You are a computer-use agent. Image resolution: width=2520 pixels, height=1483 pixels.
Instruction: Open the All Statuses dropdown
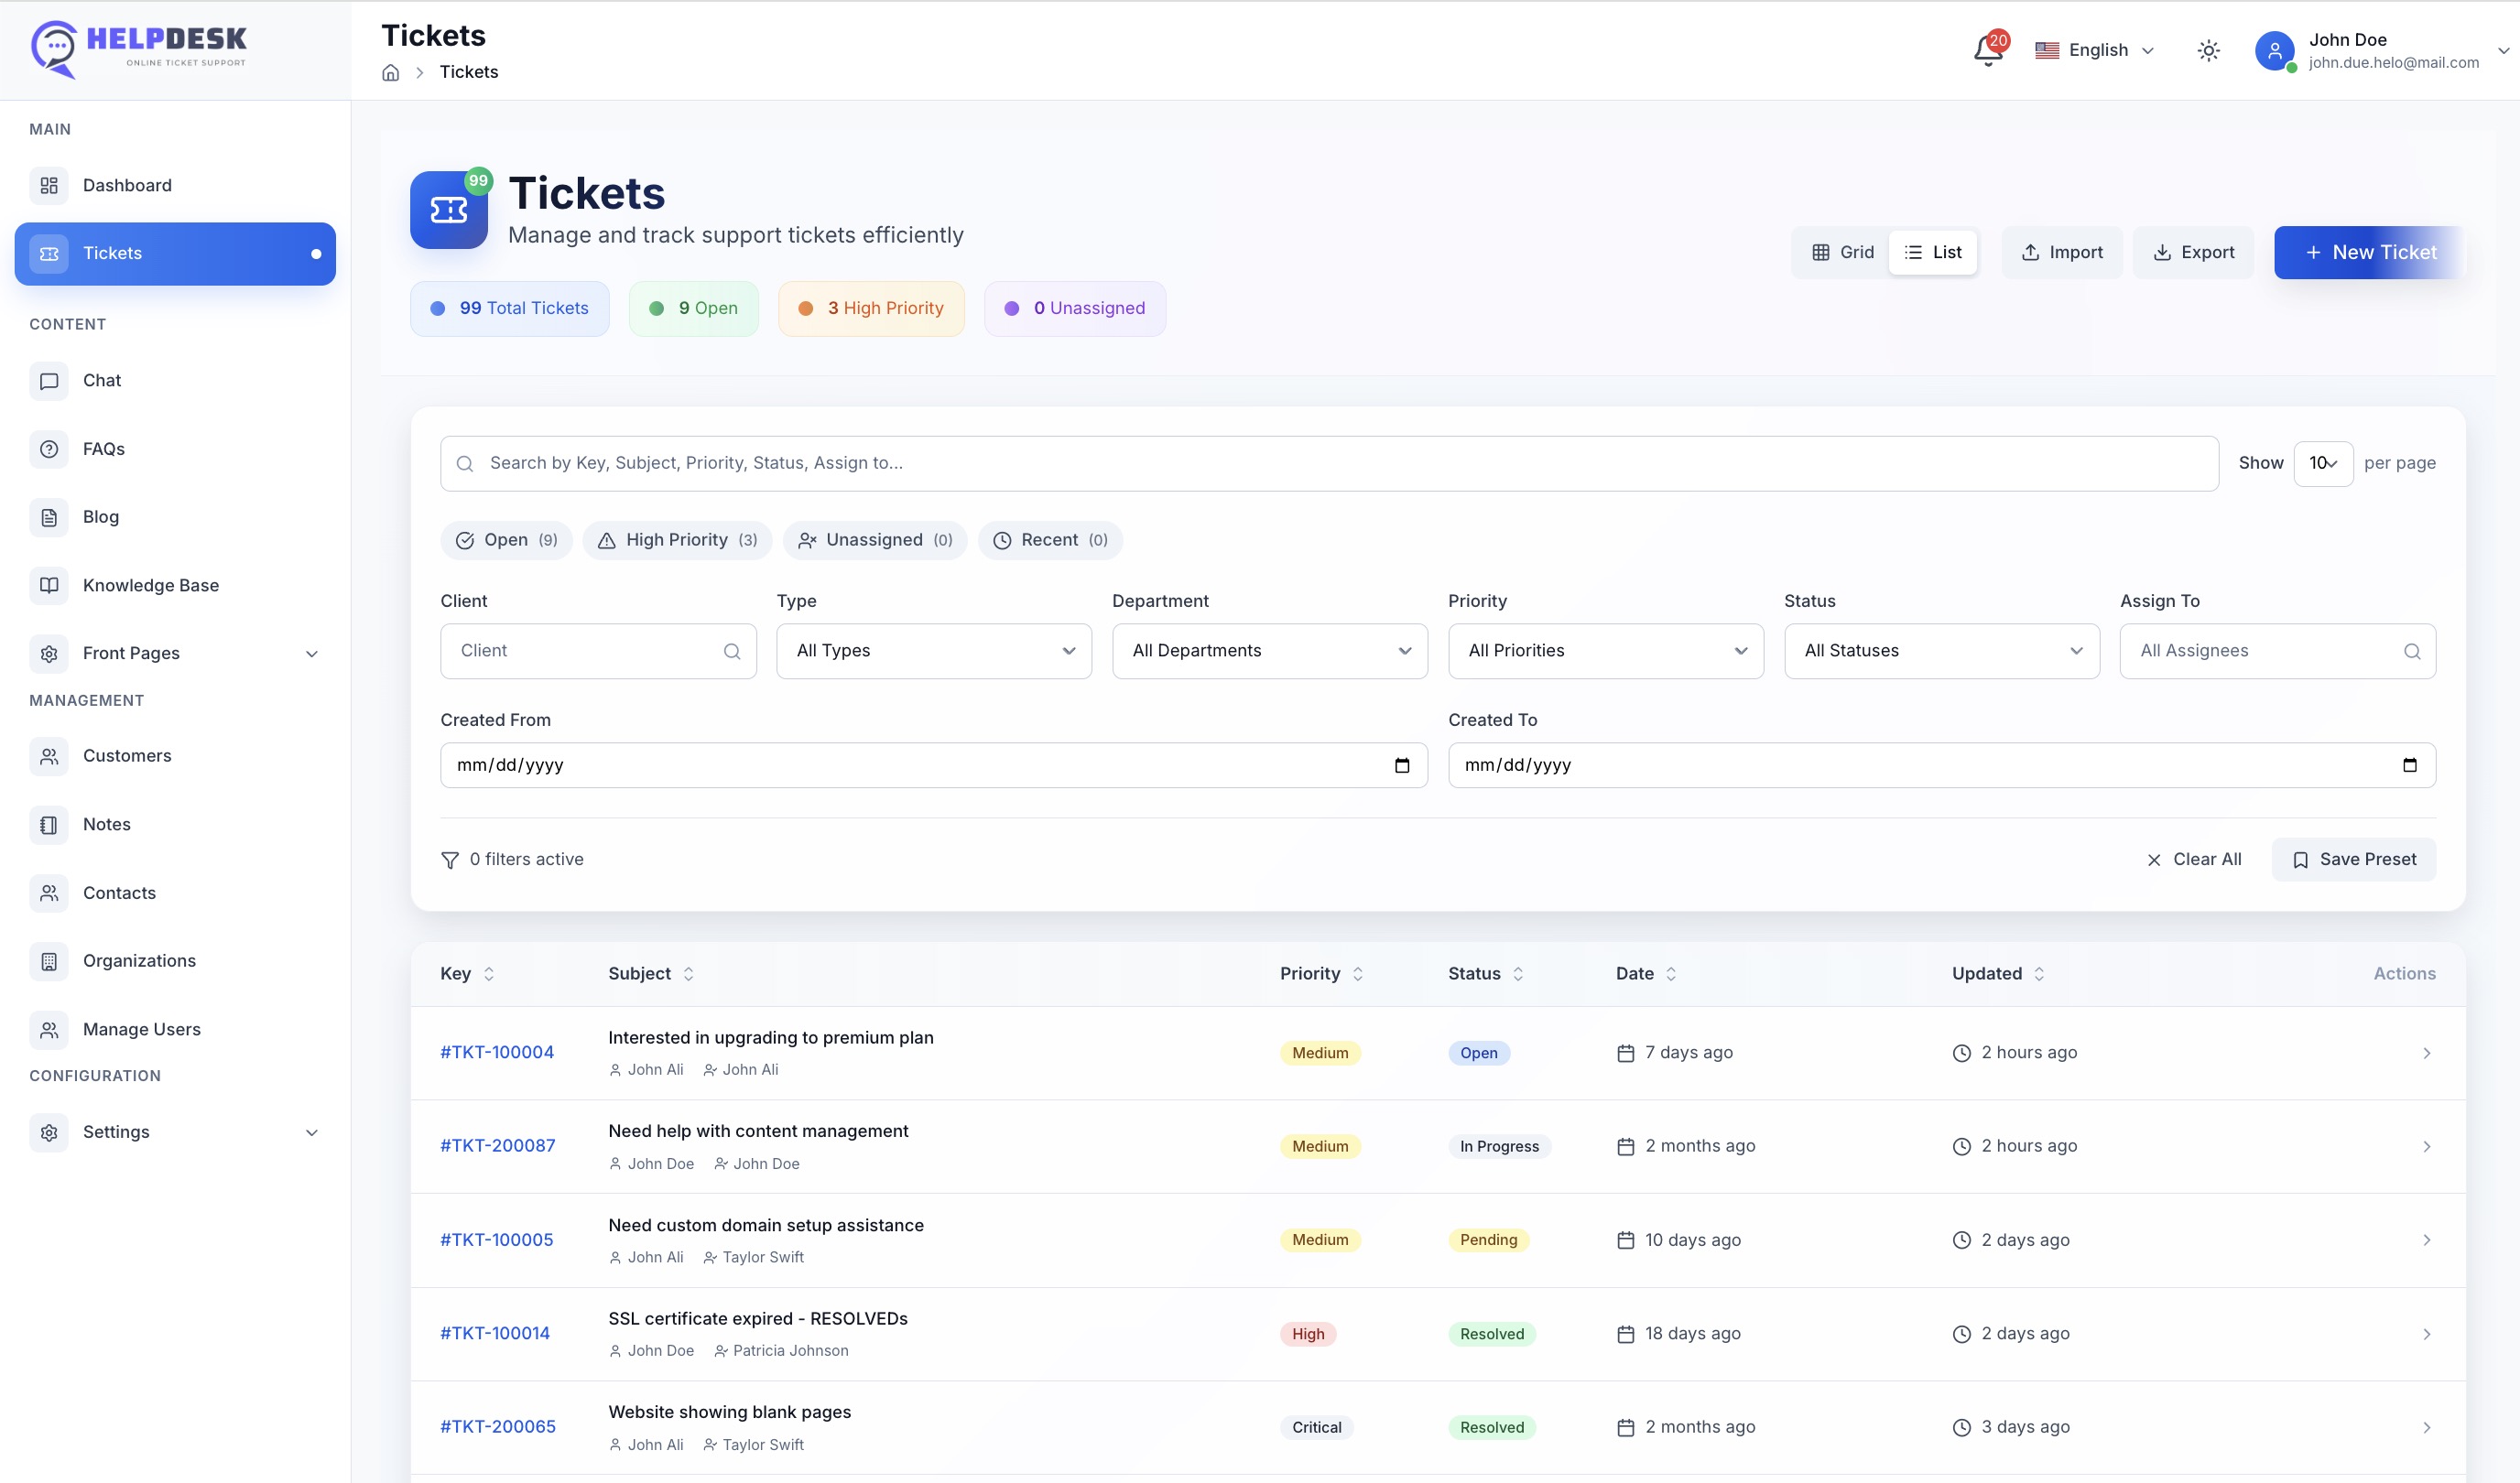coord(1941,651)
